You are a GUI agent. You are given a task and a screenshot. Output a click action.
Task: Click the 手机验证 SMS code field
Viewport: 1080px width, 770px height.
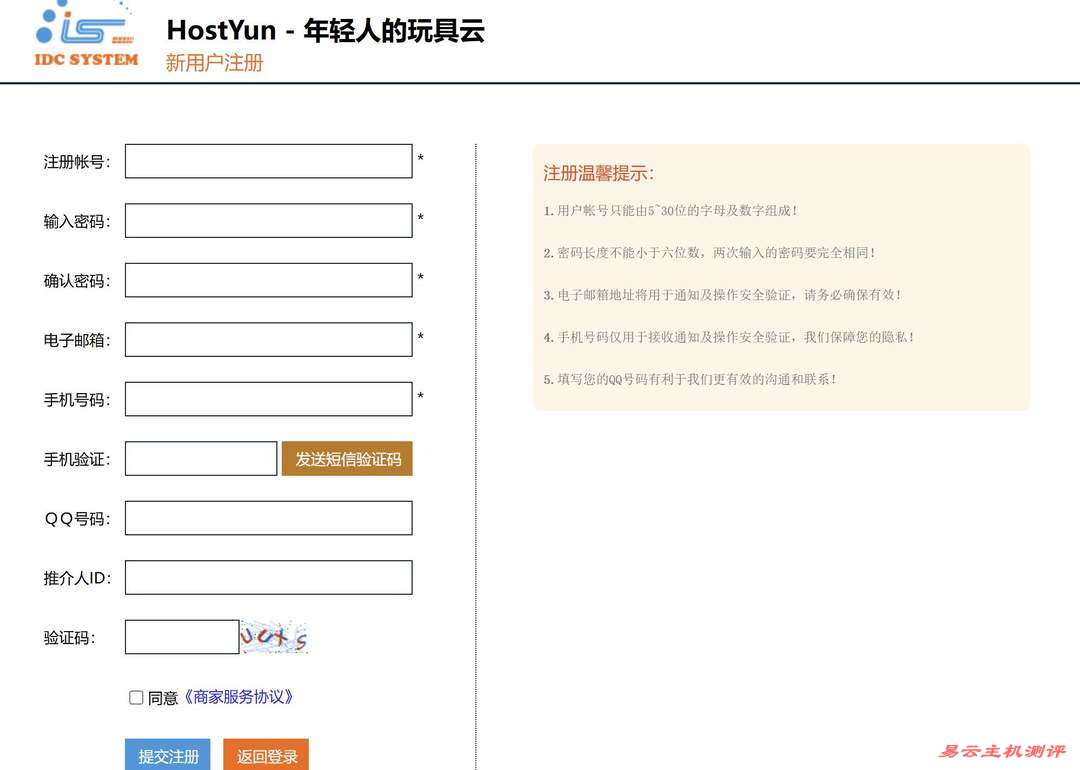201,459
